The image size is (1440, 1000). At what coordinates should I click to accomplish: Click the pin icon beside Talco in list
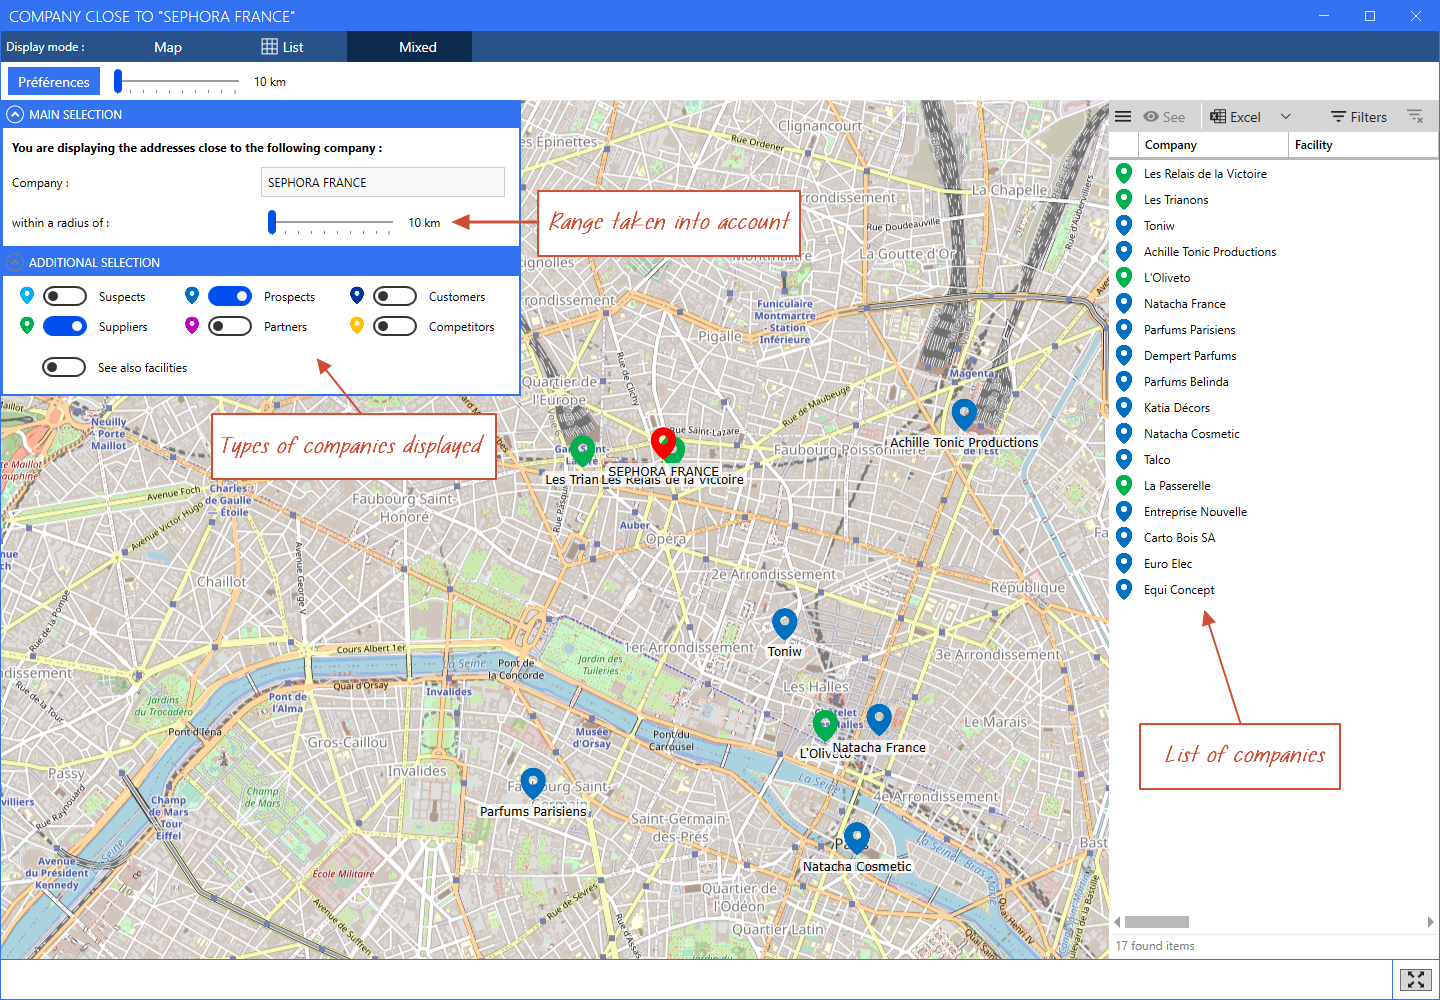tap(1124, 459)
